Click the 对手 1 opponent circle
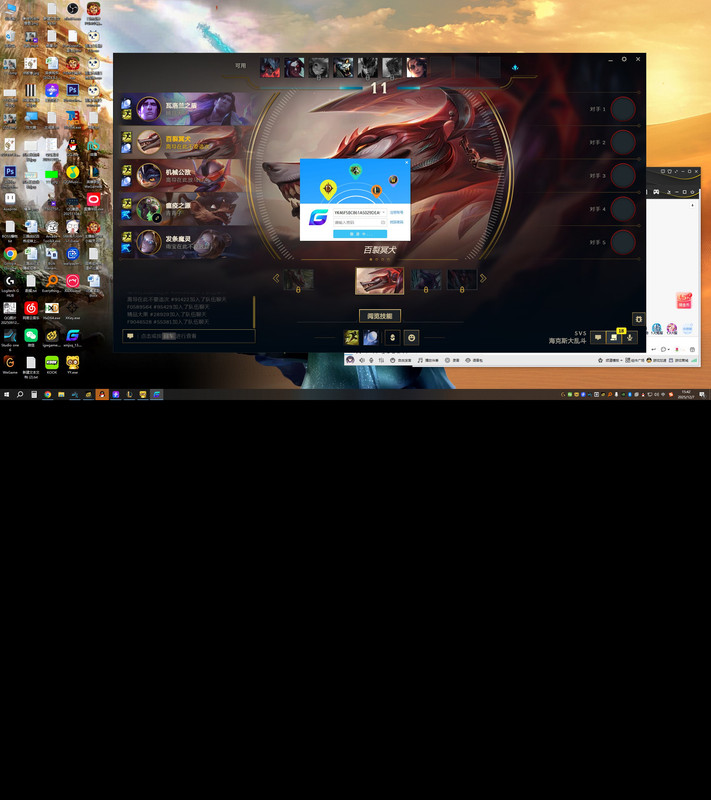This screenshot has width=711, height=800. (623, 109)
